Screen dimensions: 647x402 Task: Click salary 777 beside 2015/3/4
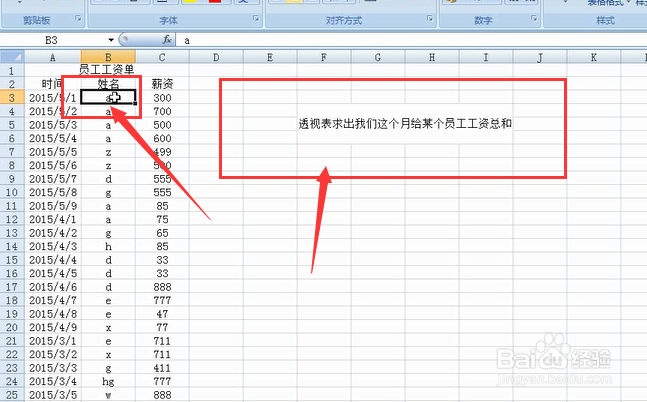click(162, 381)
